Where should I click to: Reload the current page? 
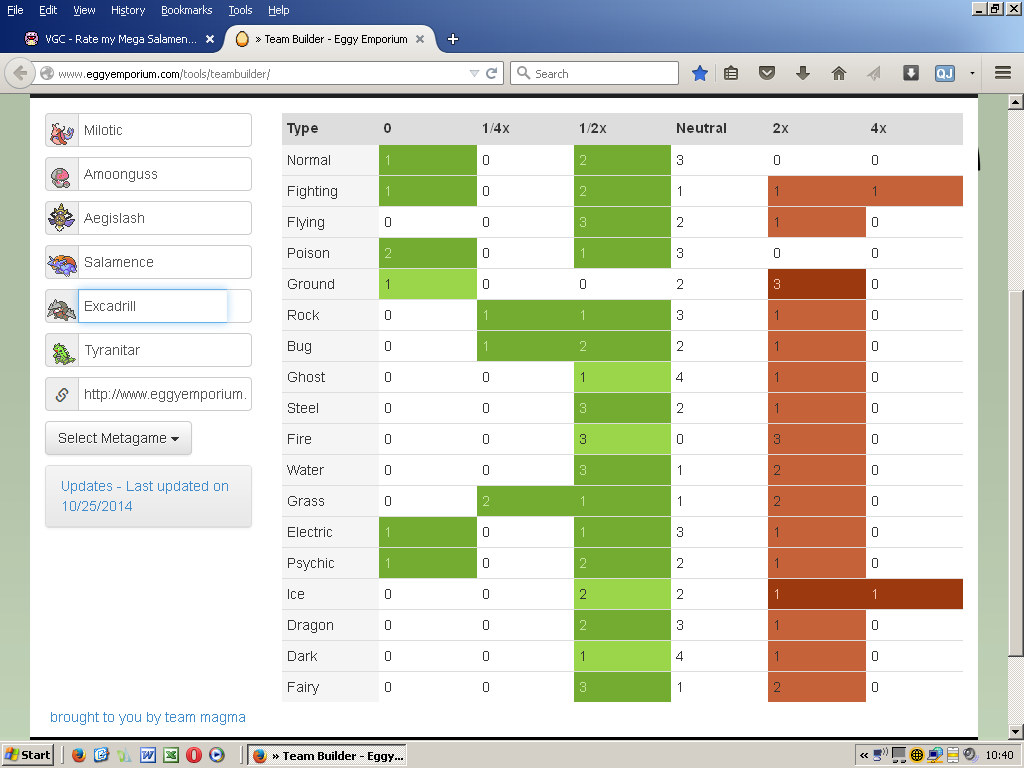[x=492, y=73]
